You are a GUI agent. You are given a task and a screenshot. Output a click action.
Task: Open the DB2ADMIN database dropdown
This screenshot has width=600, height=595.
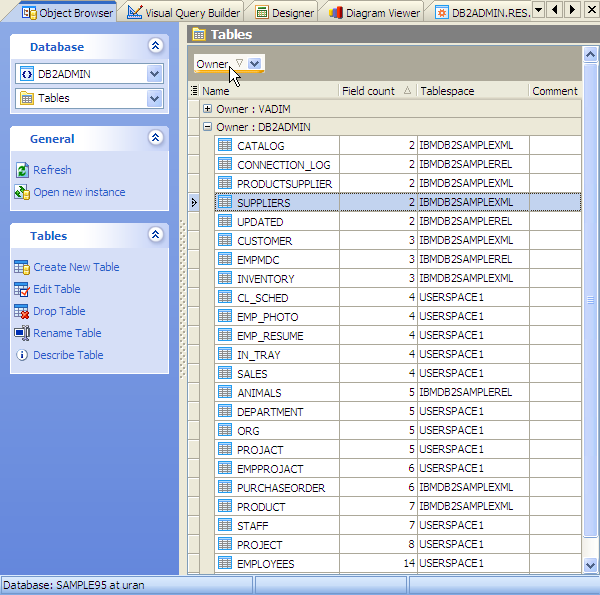point(155,74)
